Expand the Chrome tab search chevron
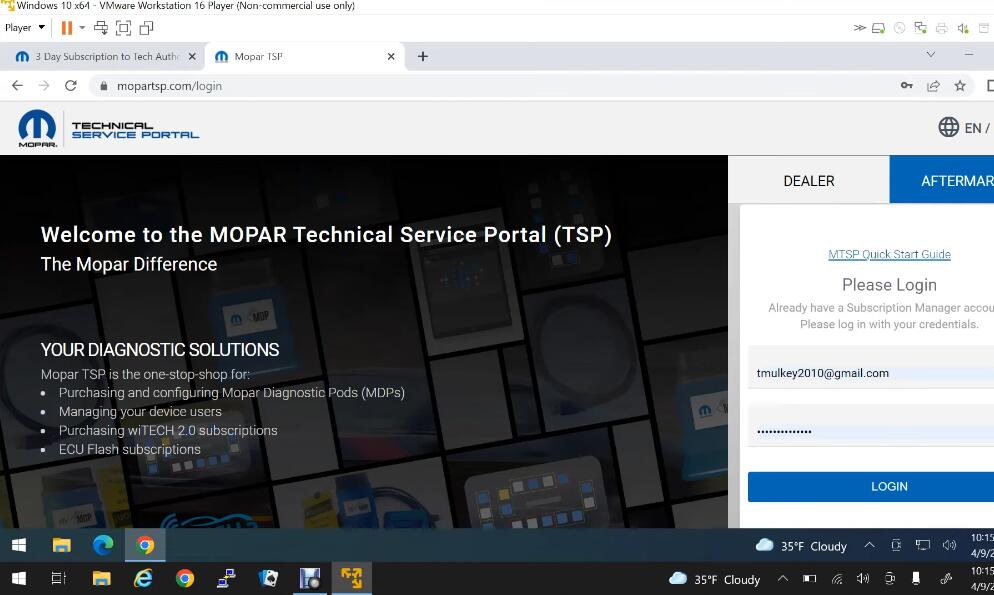The height and width of the screenshot is (595, 994). (931, 55)
